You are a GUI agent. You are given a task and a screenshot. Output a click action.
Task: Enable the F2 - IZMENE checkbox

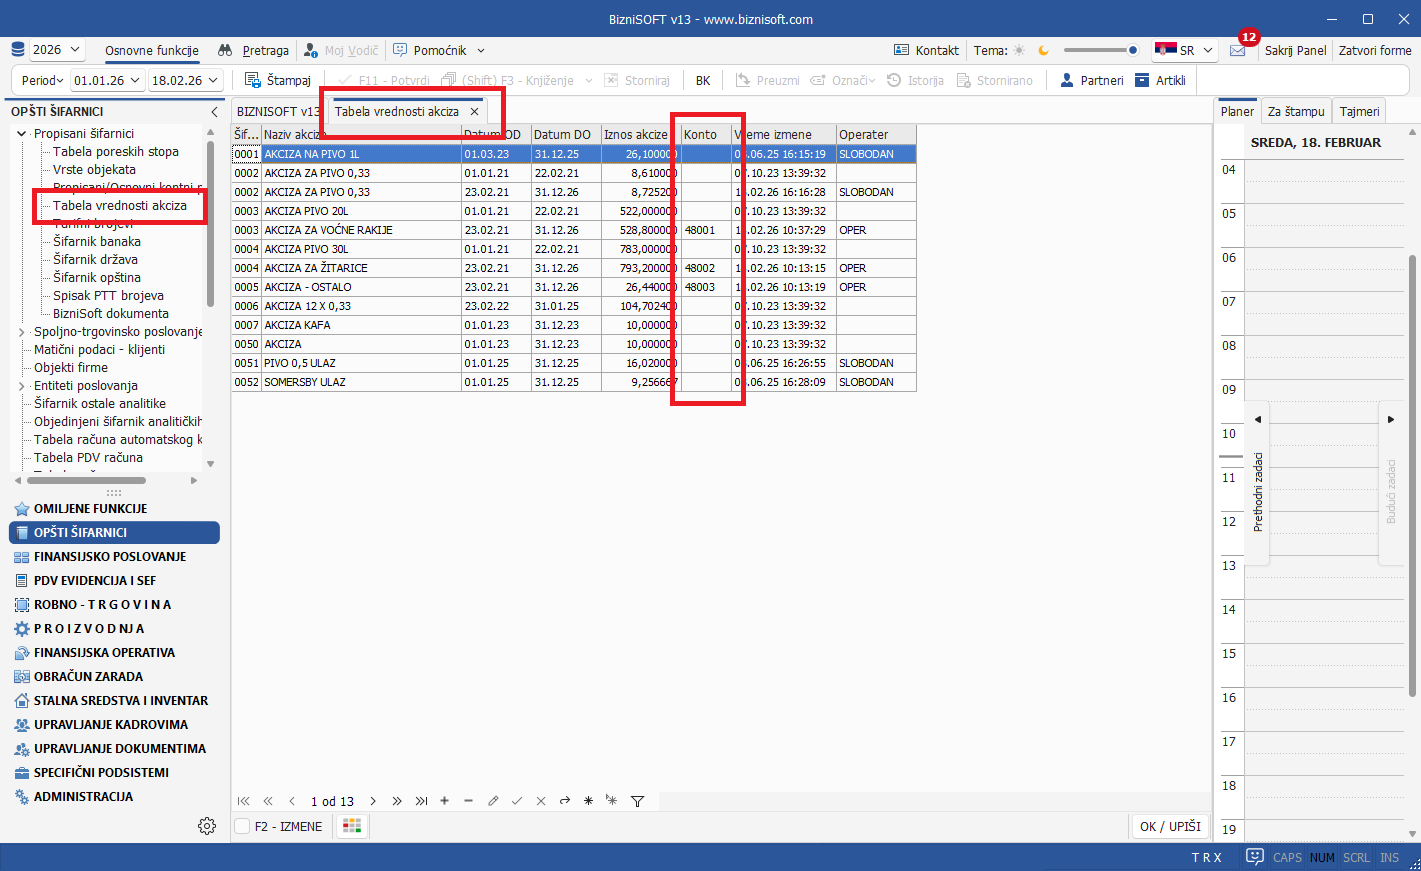pos(242,826)
